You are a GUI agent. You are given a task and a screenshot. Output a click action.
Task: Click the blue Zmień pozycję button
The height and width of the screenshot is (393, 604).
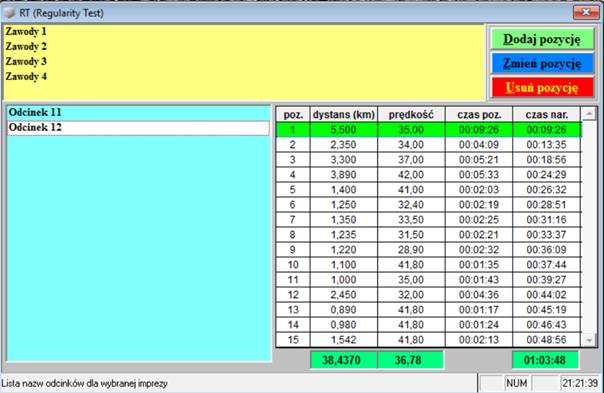542,63
